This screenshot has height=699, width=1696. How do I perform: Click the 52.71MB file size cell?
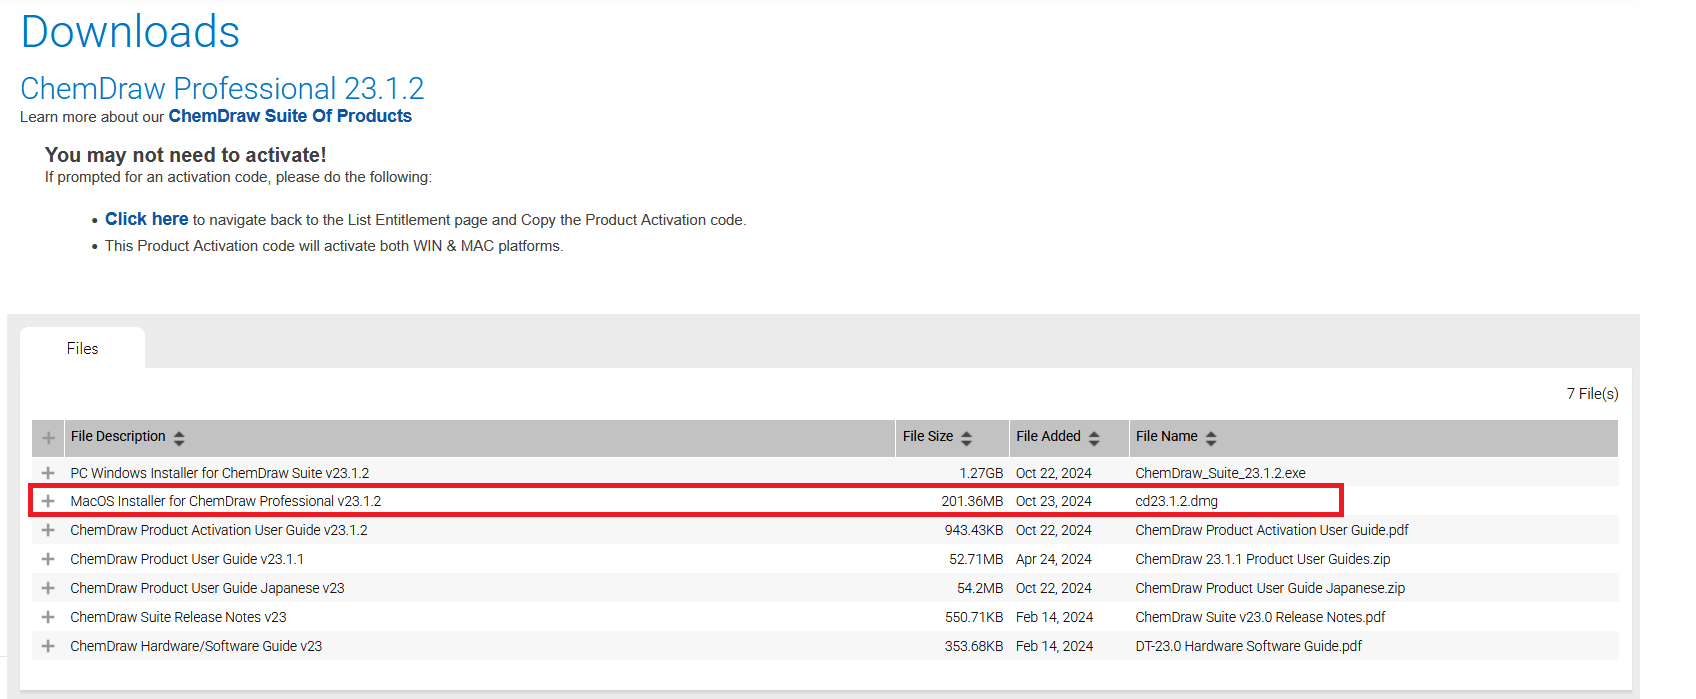point(976,559)
